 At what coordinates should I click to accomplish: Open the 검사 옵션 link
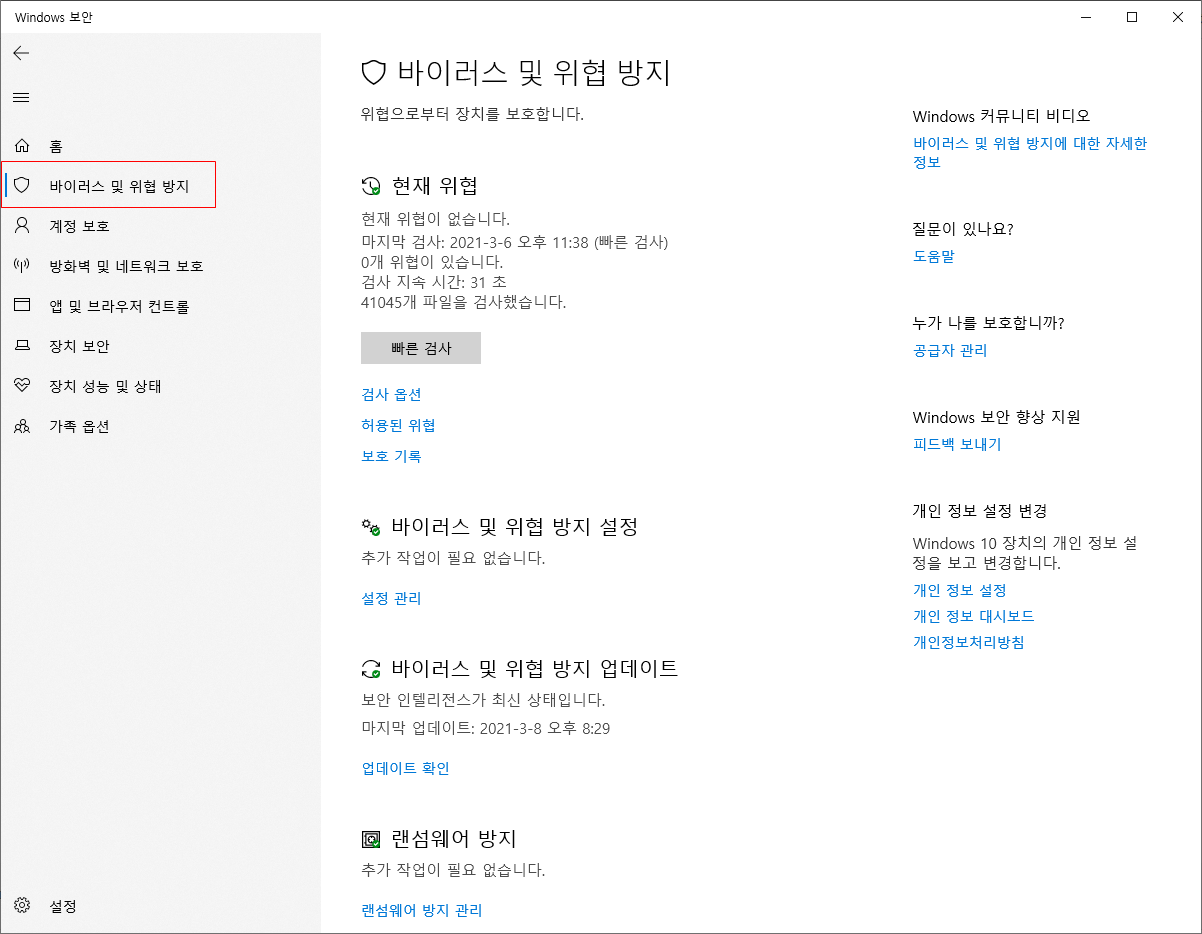click(391, 394)
